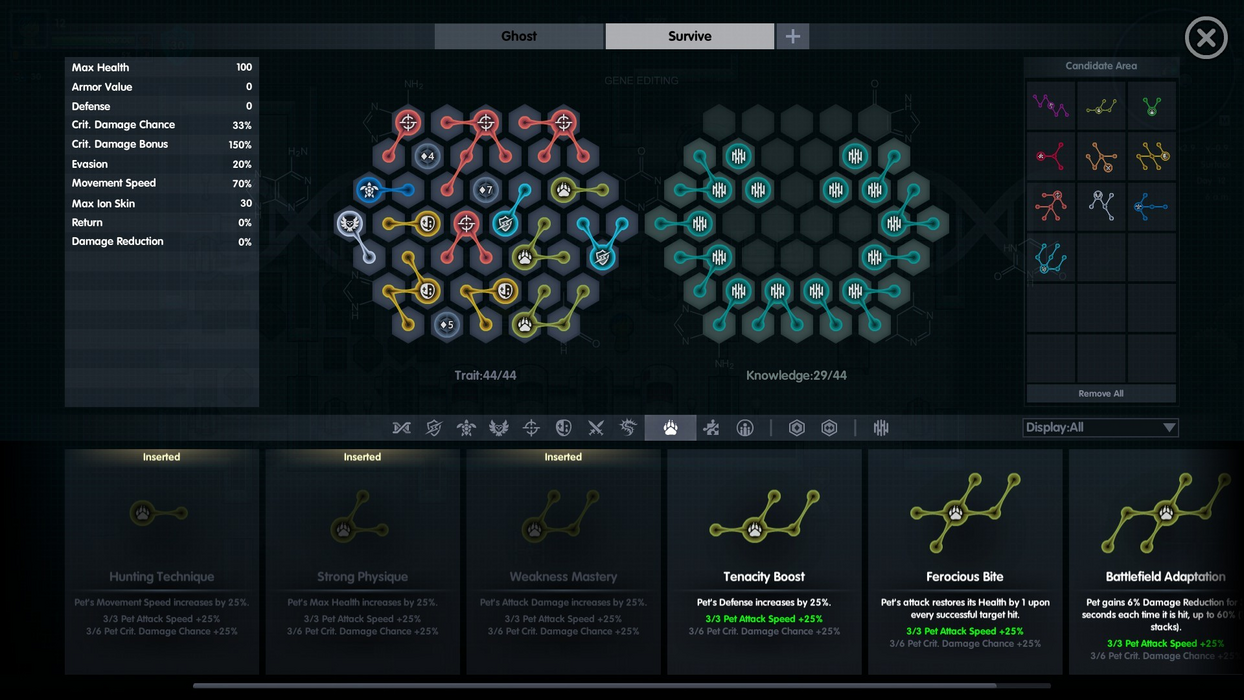
Task: Select the cyan candidate gene
Action: tap(1050, 258)
